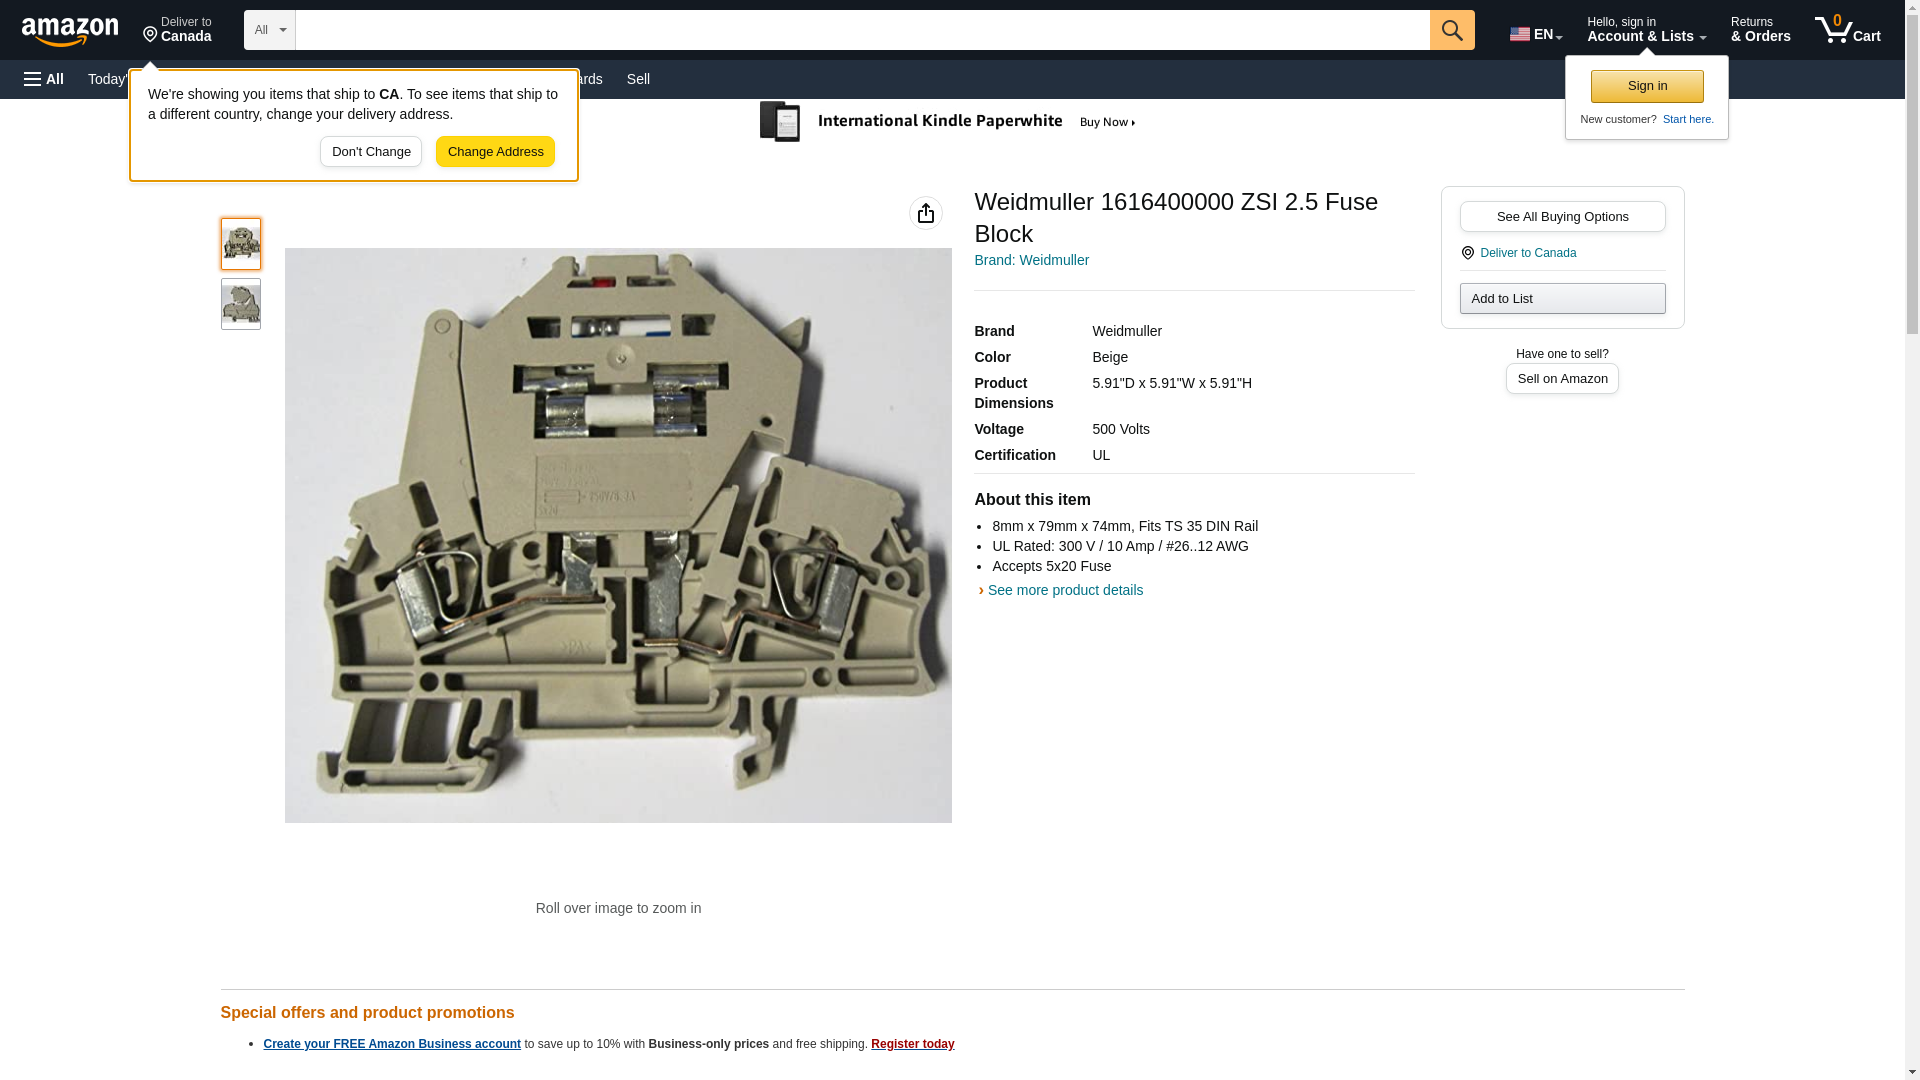Click the Brand: Weidmuller link
This screenshot has height=1080, width=1920.
click(1031, 260)
